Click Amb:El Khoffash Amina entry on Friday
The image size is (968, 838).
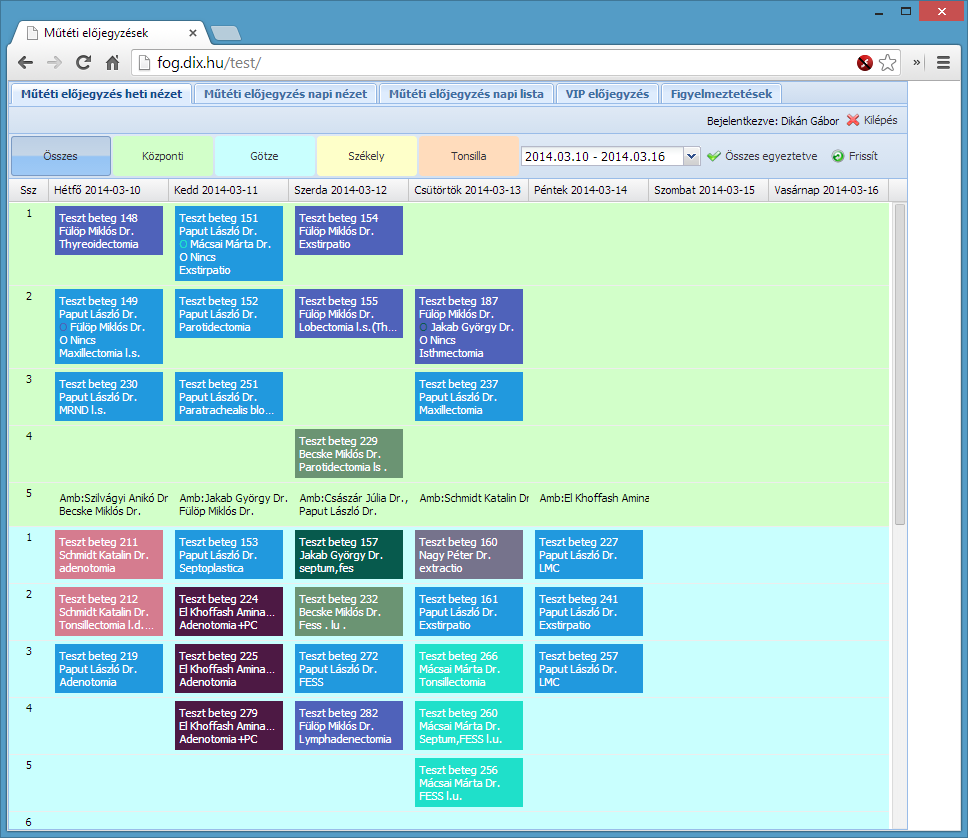pos(594,498)
